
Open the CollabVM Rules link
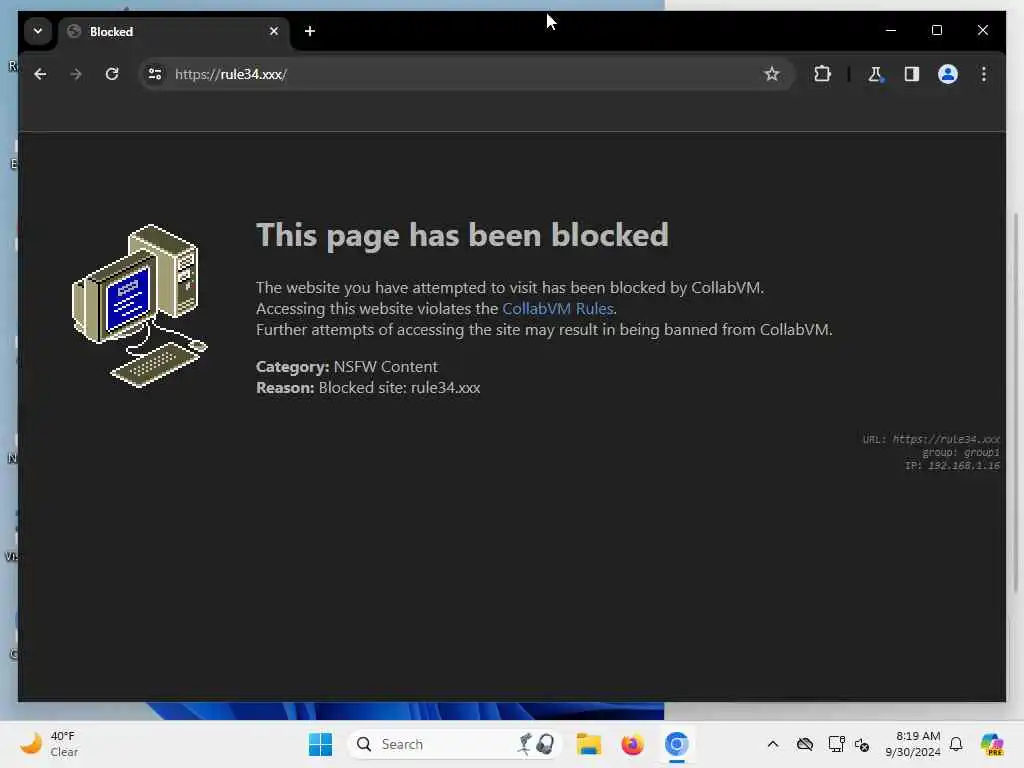point(558,308)
